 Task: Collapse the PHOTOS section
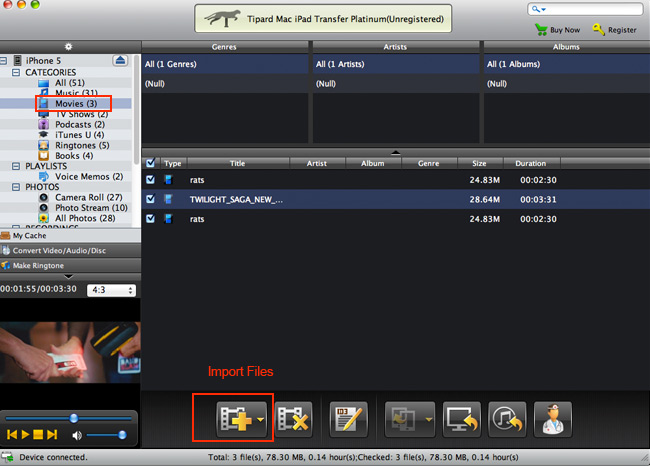16,187
